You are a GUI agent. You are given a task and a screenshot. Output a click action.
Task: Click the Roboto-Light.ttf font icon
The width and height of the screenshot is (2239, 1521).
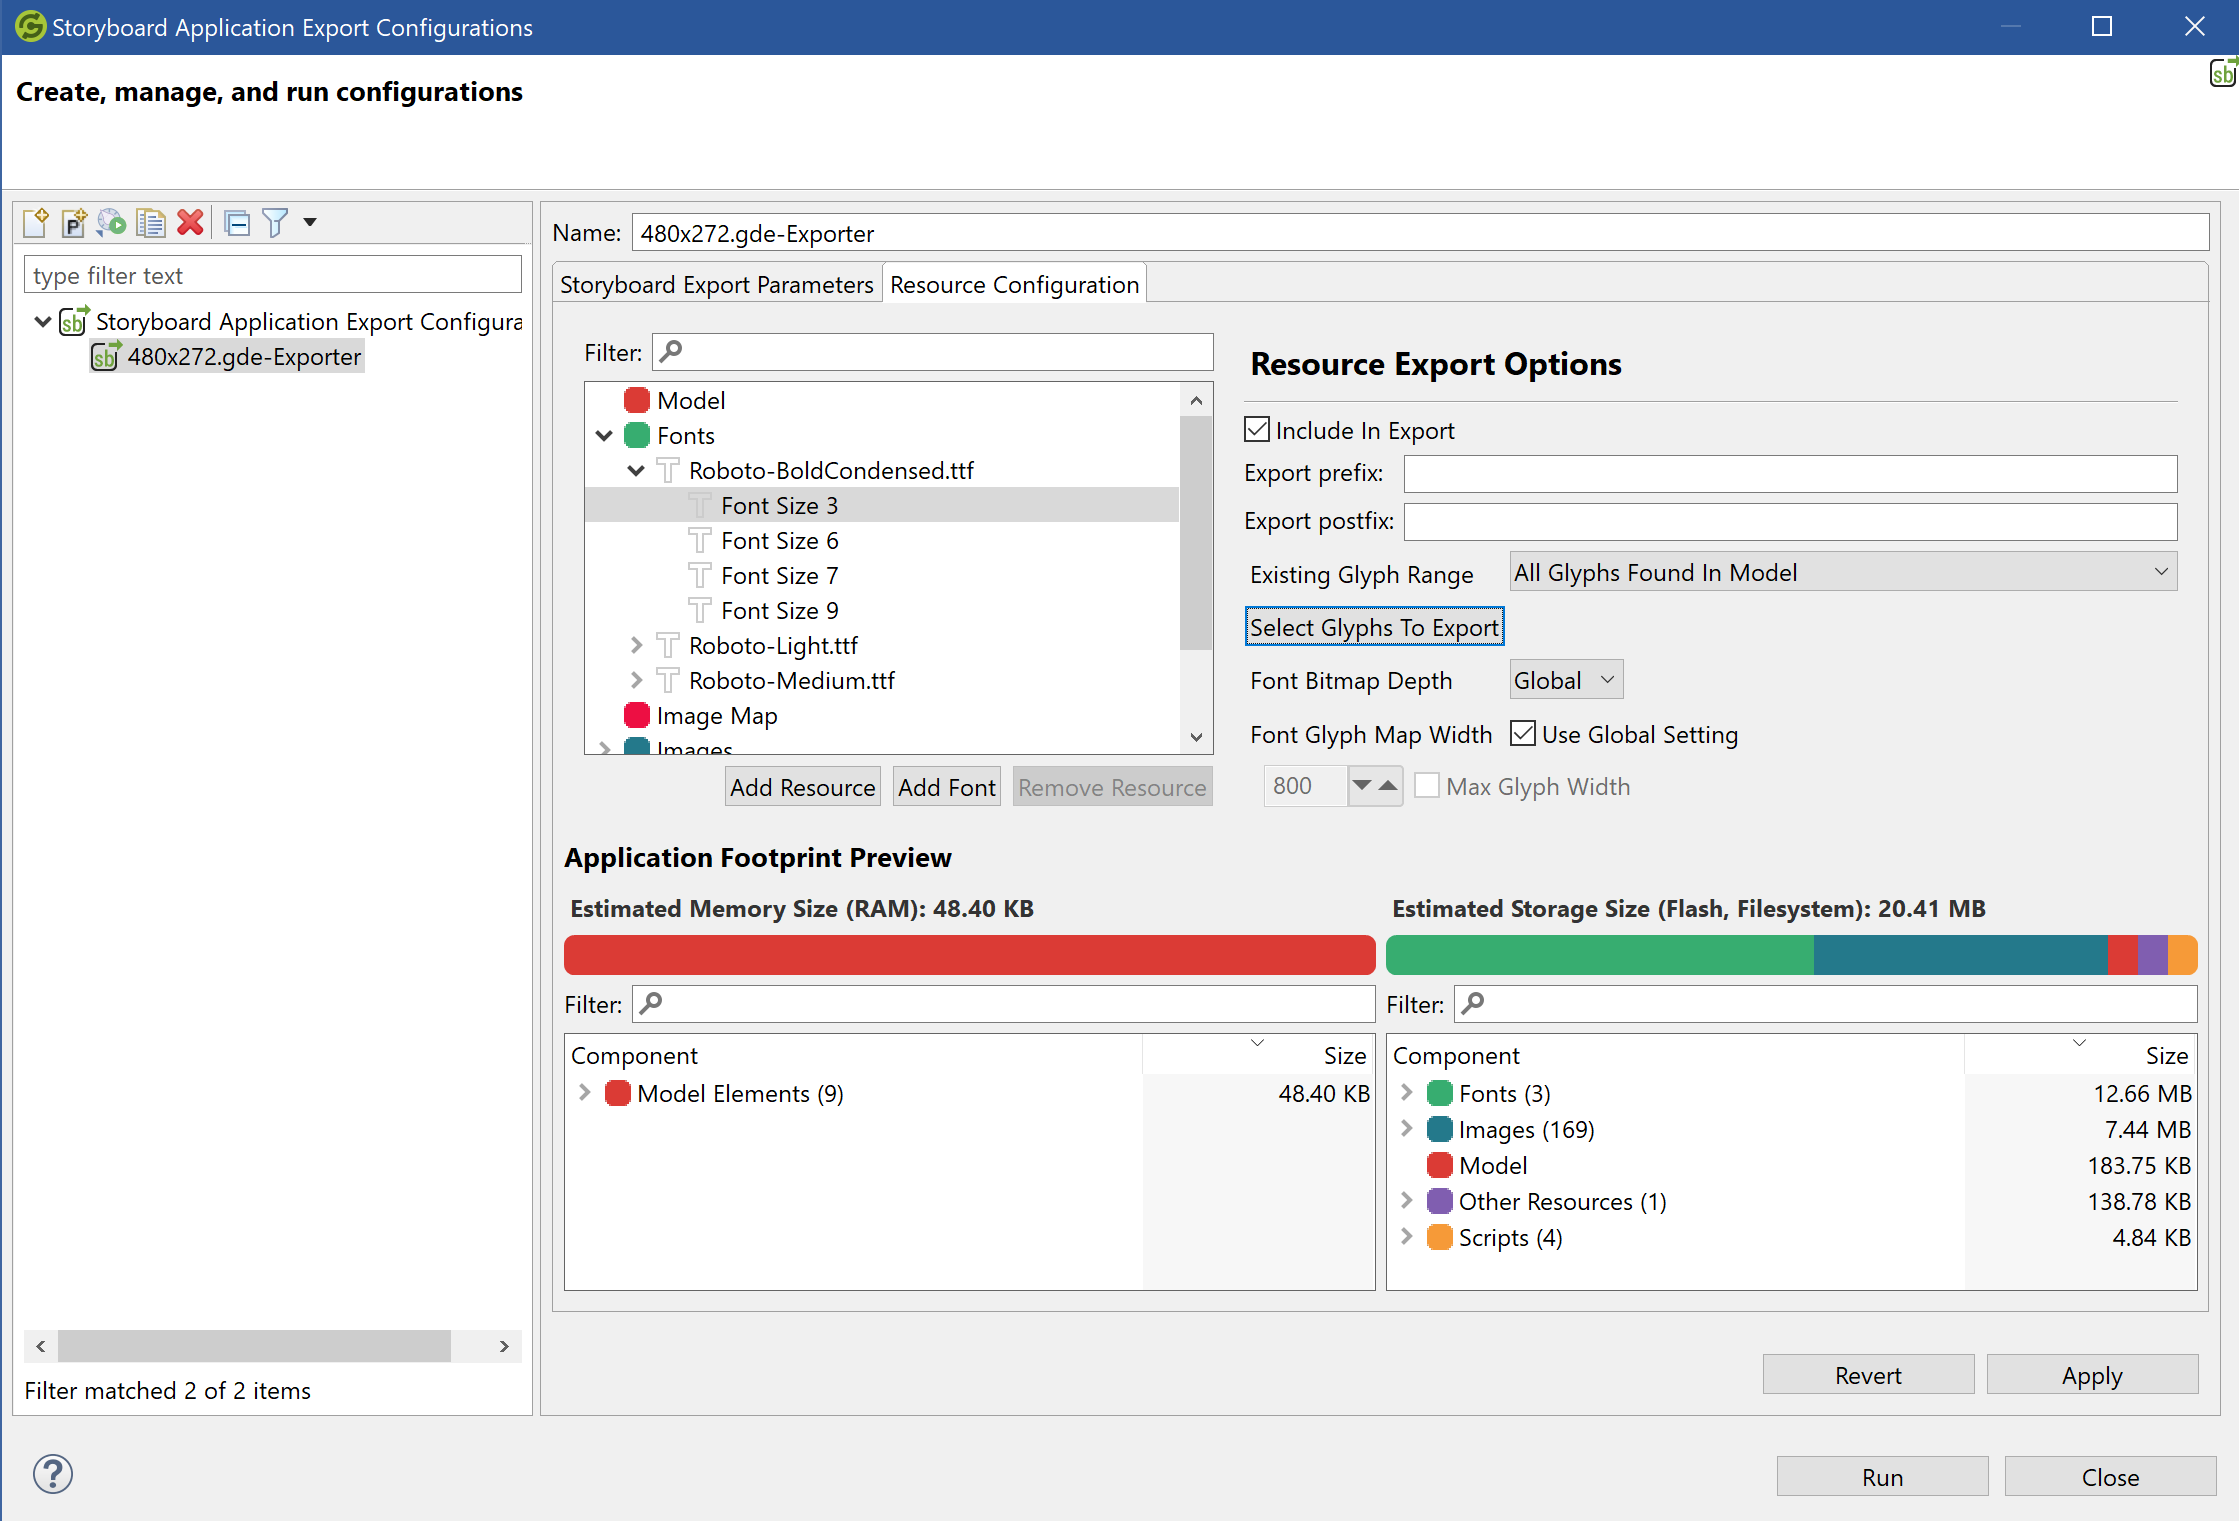coord(668,645)
